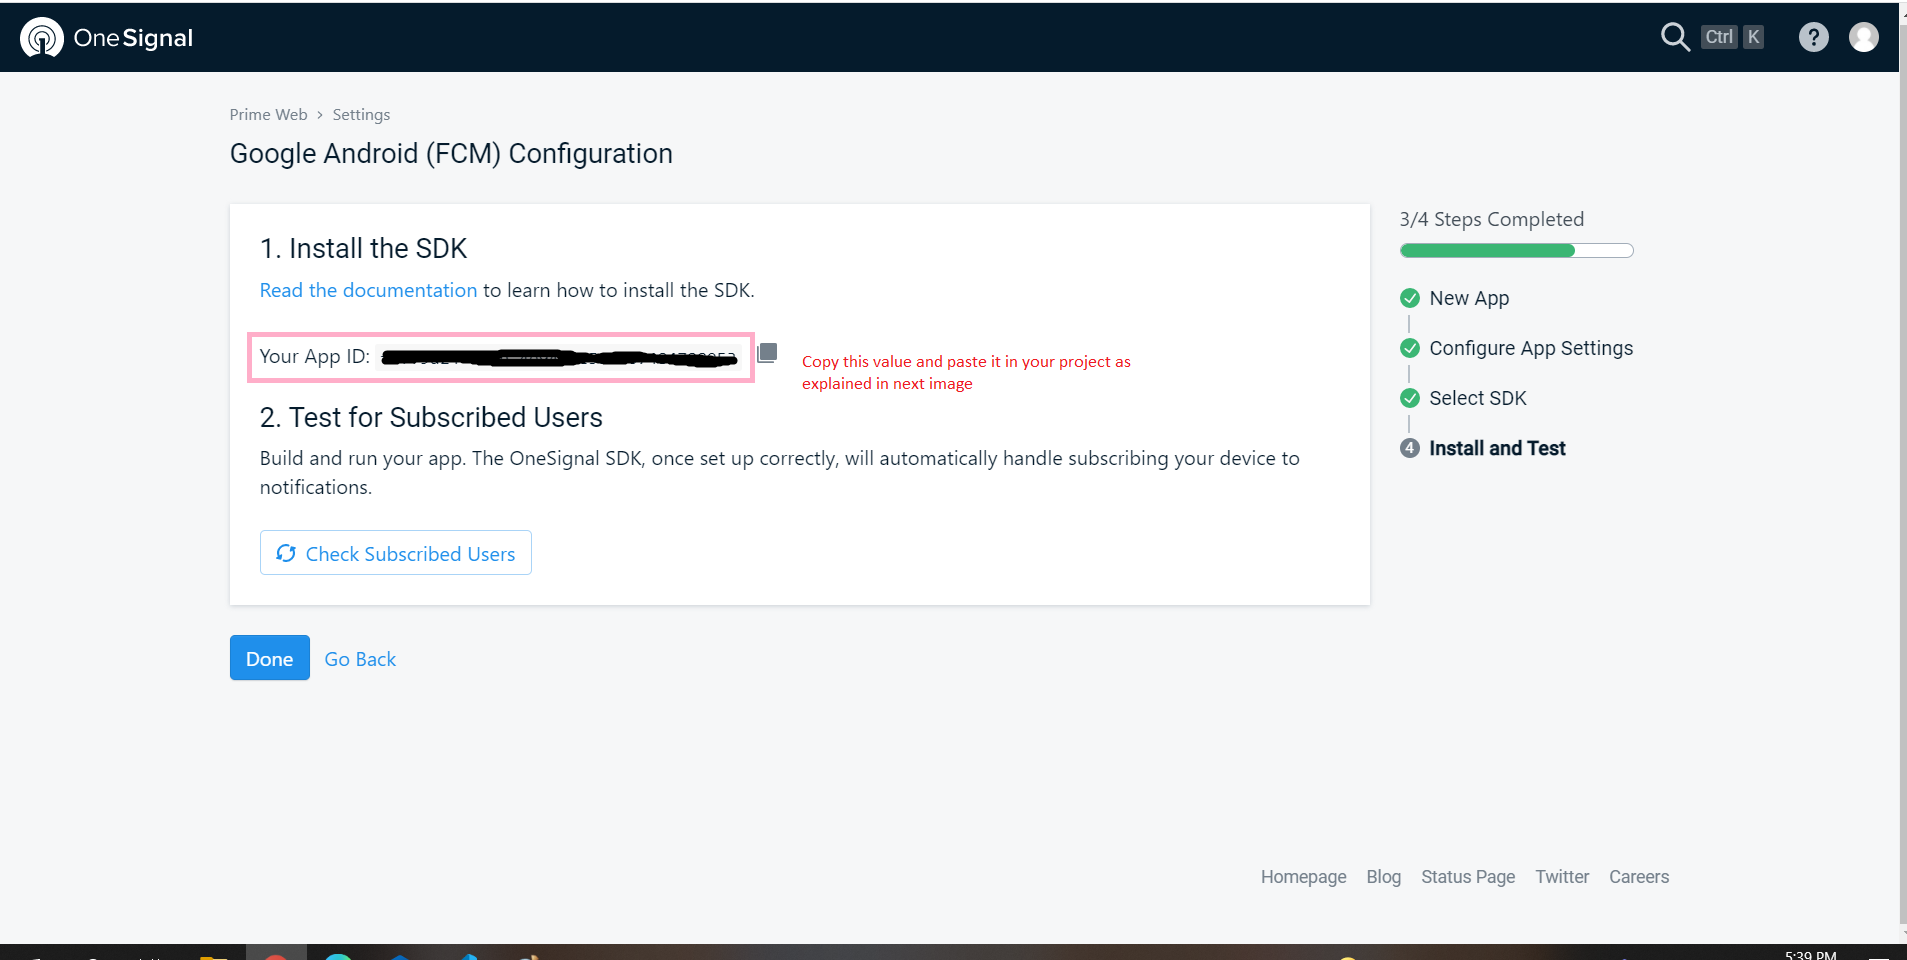Image resolution: width=1907 pixels, height=960 pixels.
Task: Click Select SDK green checkmark icon
Action: click(x=1410, y=398)
